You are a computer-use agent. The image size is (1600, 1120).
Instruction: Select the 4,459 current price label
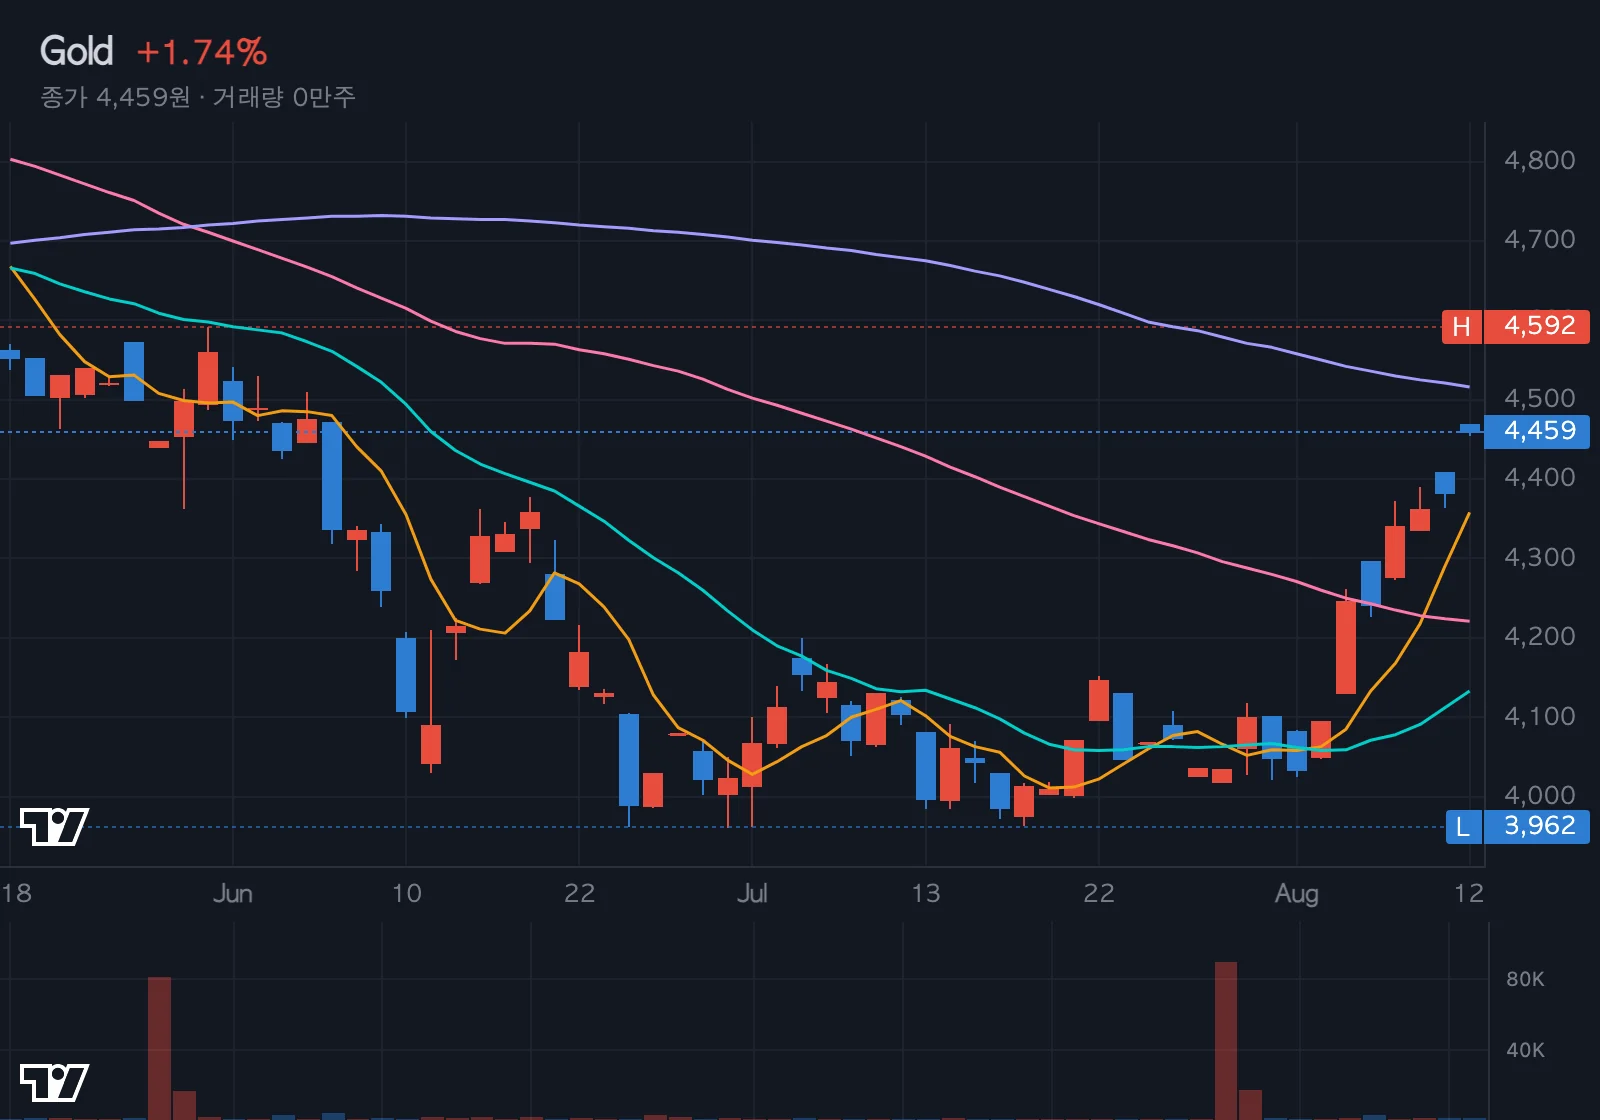click(1537, 431)
